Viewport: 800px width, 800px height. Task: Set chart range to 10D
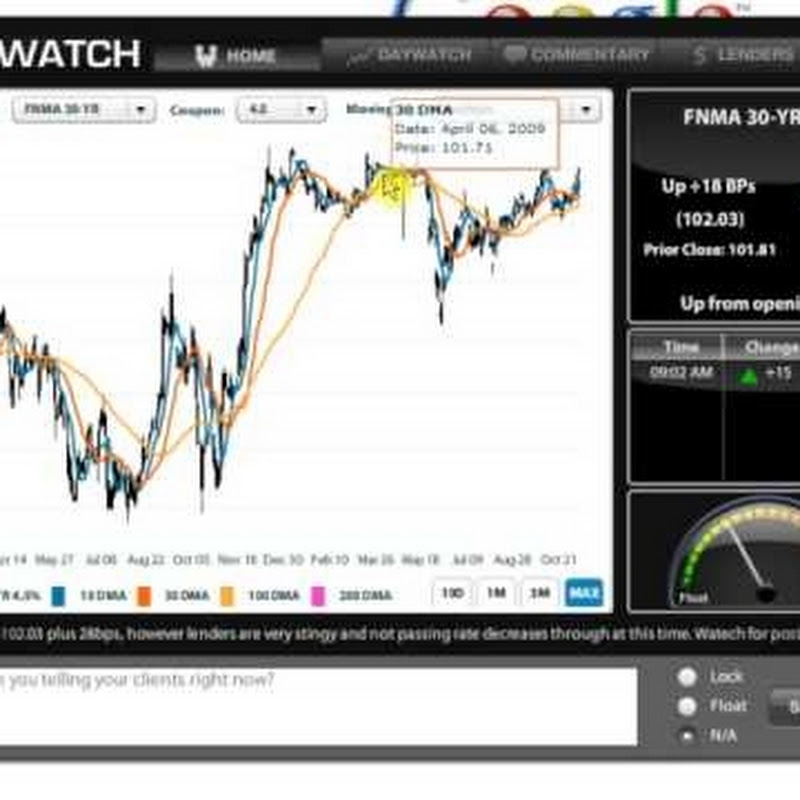pos(452,593)
